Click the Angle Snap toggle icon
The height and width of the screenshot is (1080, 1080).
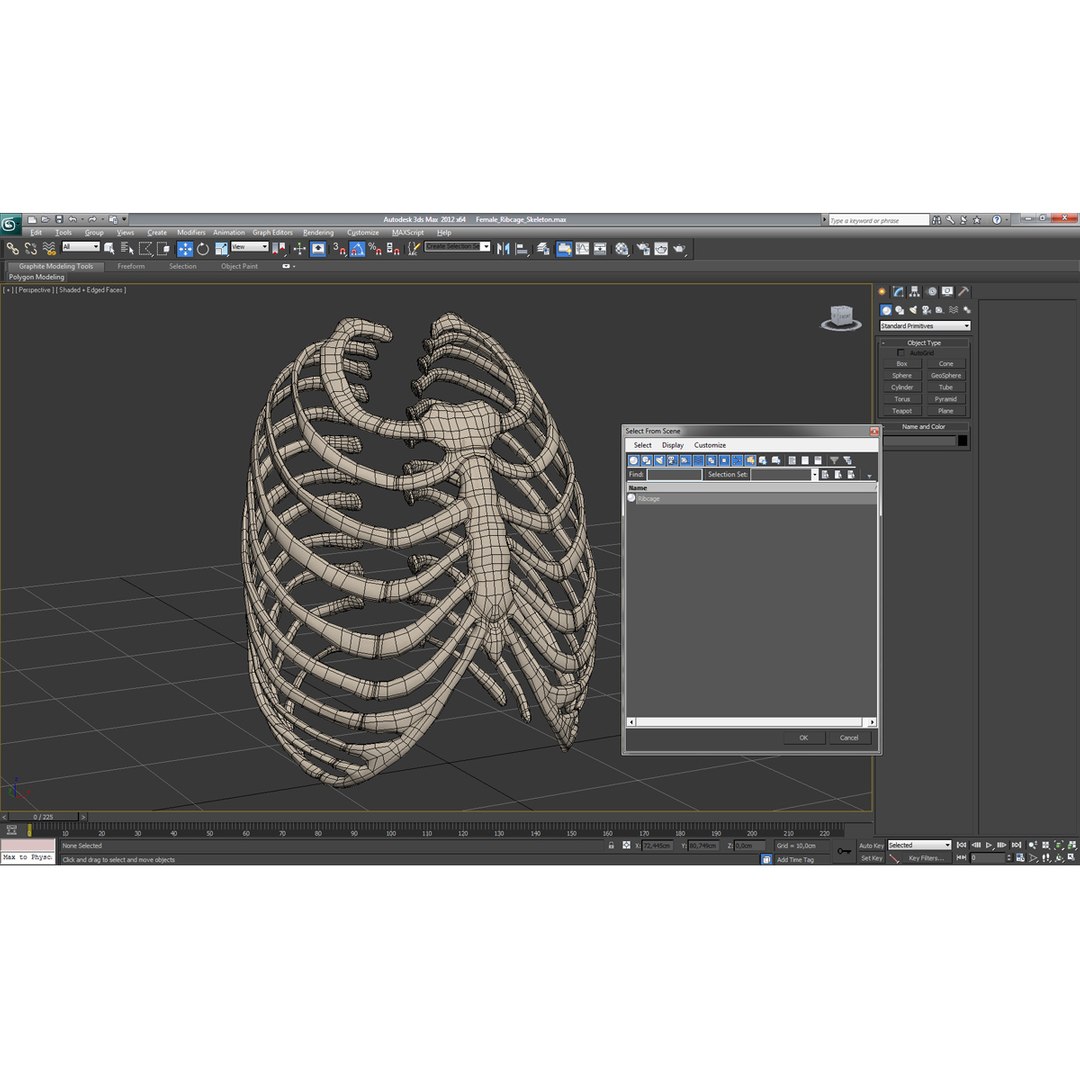pos(357,249)
